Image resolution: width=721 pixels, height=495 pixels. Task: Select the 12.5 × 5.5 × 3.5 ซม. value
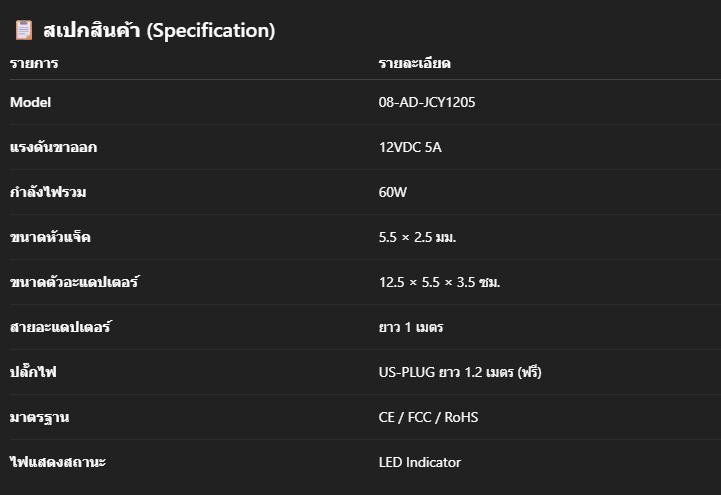439,282
